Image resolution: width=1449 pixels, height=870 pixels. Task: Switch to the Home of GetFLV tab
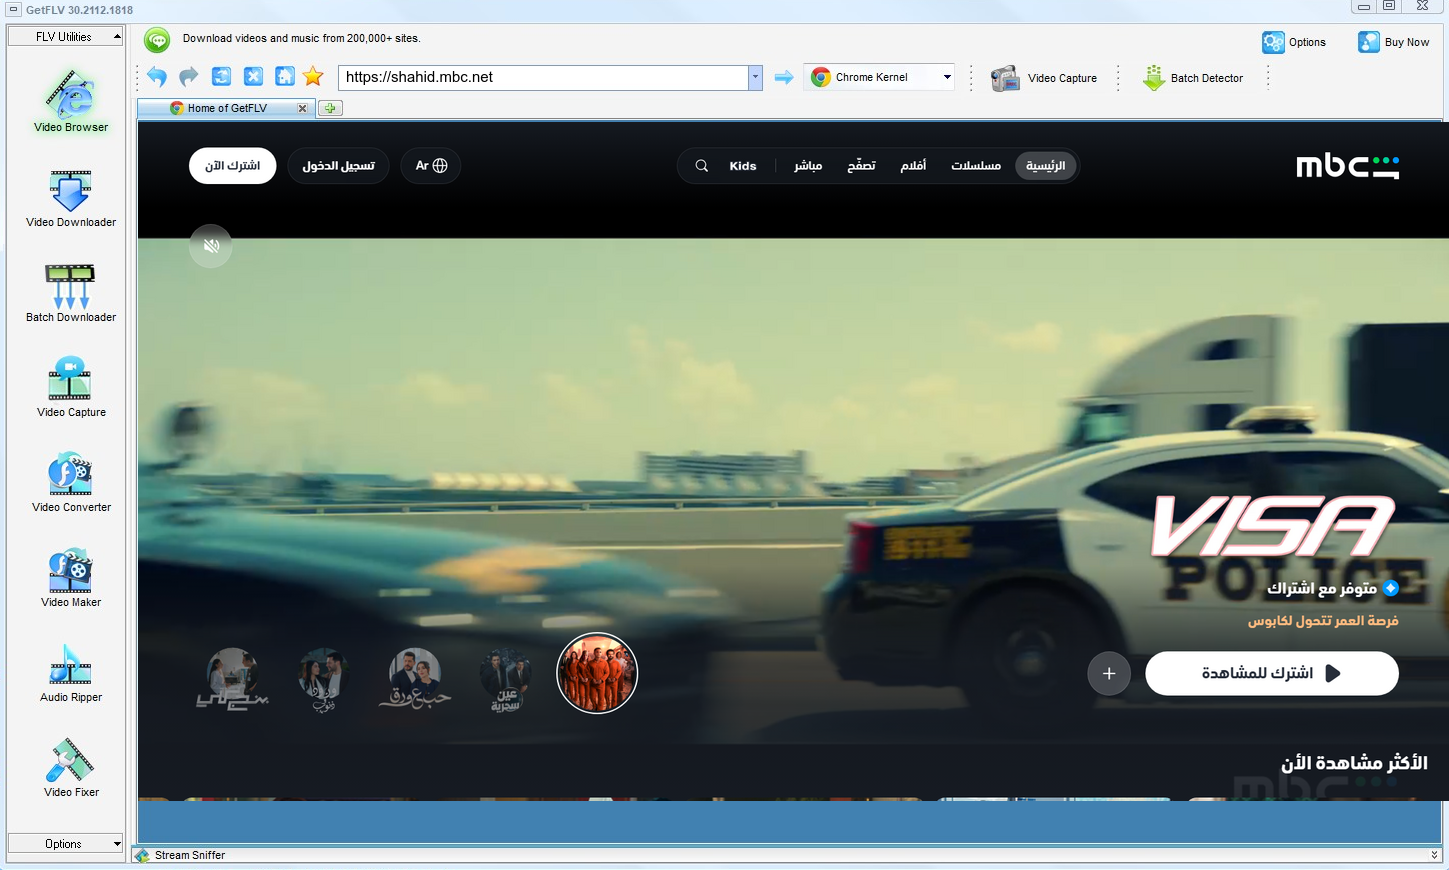pos(227,108)
